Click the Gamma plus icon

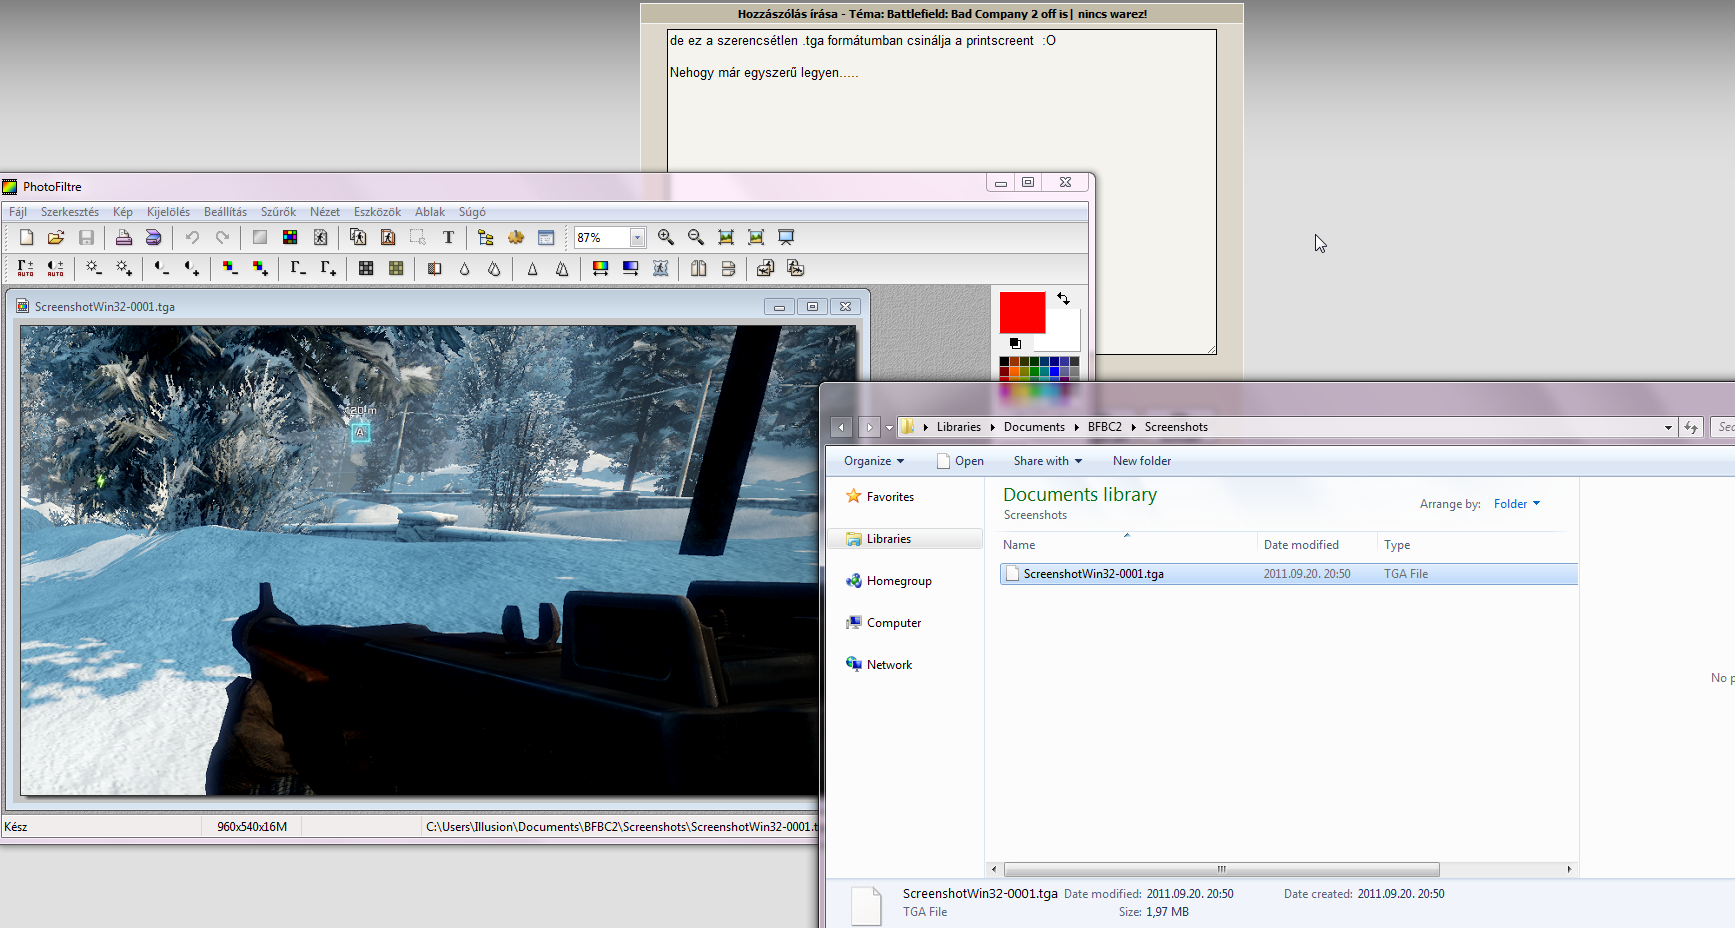coord(328,268)
